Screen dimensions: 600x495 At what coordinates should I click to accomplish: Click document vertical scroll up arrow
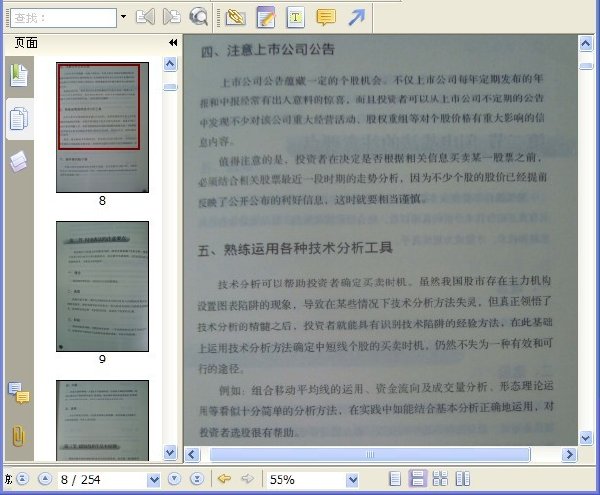[586, 44]
